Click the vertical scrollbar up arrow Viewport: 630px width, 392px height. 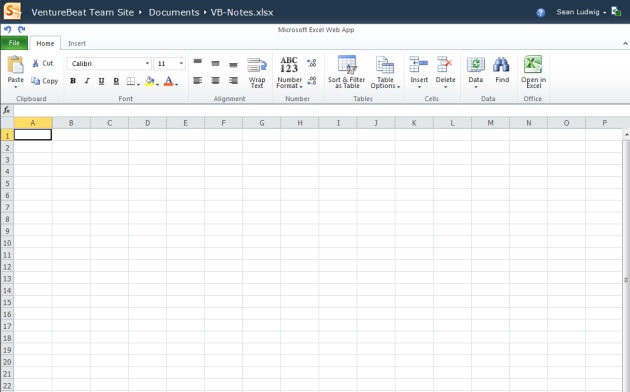coord(626,135)
